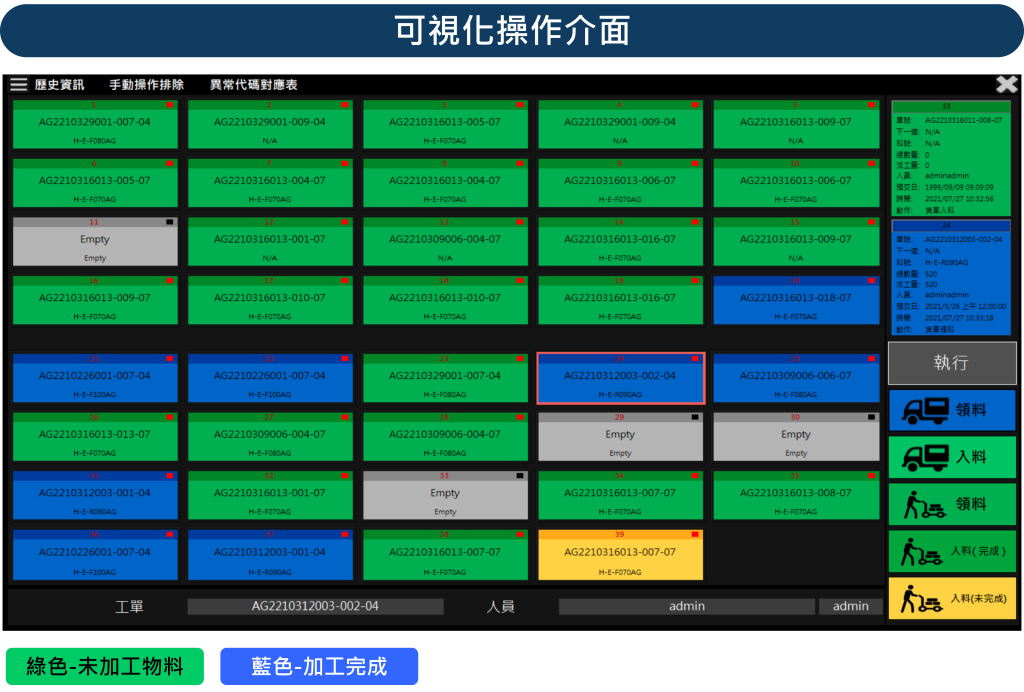1024x692 pixels.
Task: Click the black status indicator on slot 11
Action: tap(170, 222)
